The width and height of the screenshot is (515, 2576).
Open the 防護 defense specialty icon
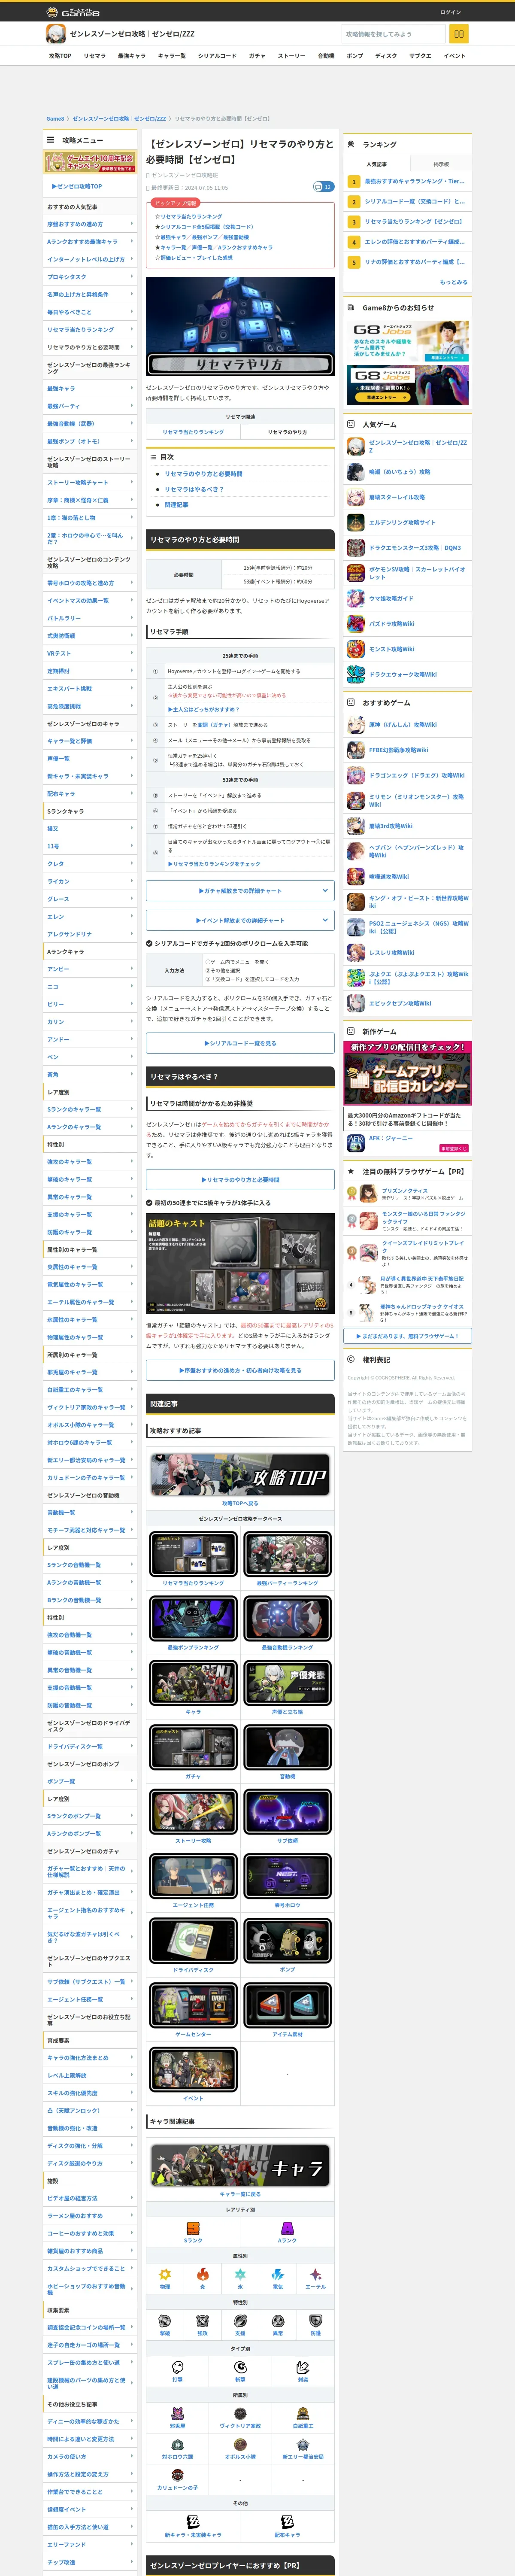315,2321
